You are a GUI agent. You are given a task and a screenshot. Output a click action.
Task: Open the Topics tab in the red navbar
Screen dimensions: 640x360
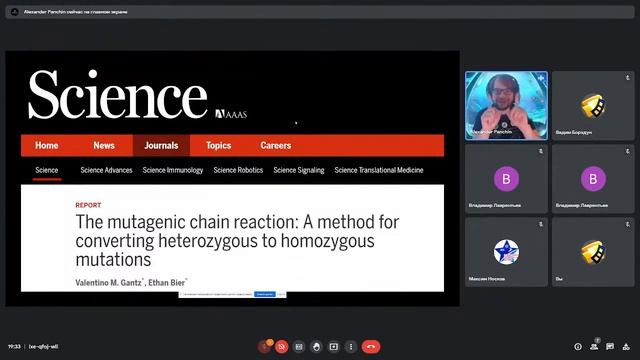point(218,145)
